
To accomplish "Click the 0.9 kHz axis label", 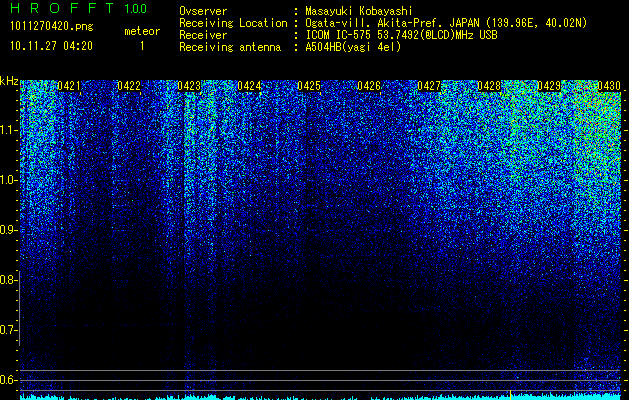I will [8, 230].
